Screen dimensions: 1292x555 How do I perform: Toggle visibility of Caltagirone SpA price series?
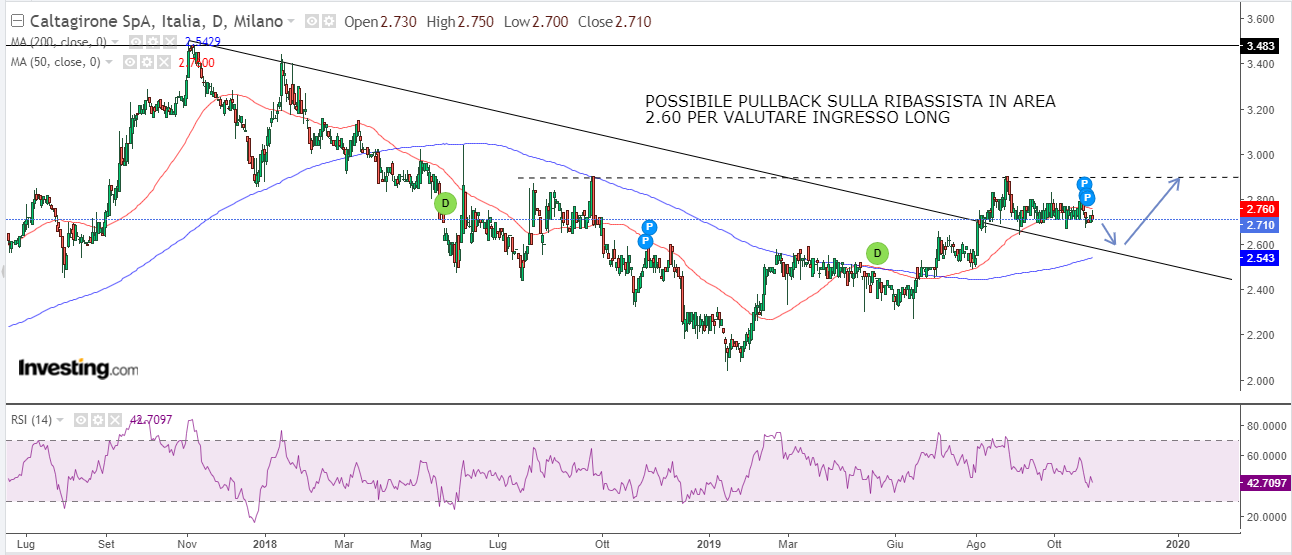[x=313, y=21]
